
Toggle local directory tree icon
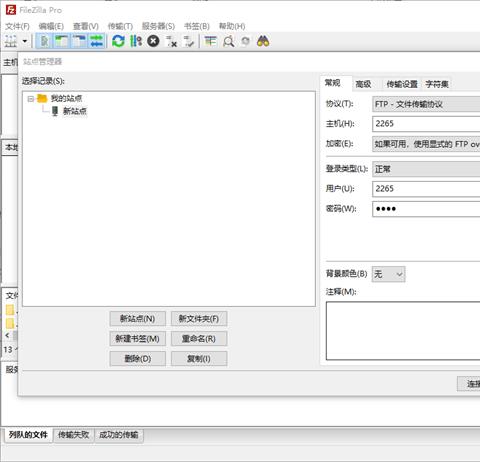62,41
